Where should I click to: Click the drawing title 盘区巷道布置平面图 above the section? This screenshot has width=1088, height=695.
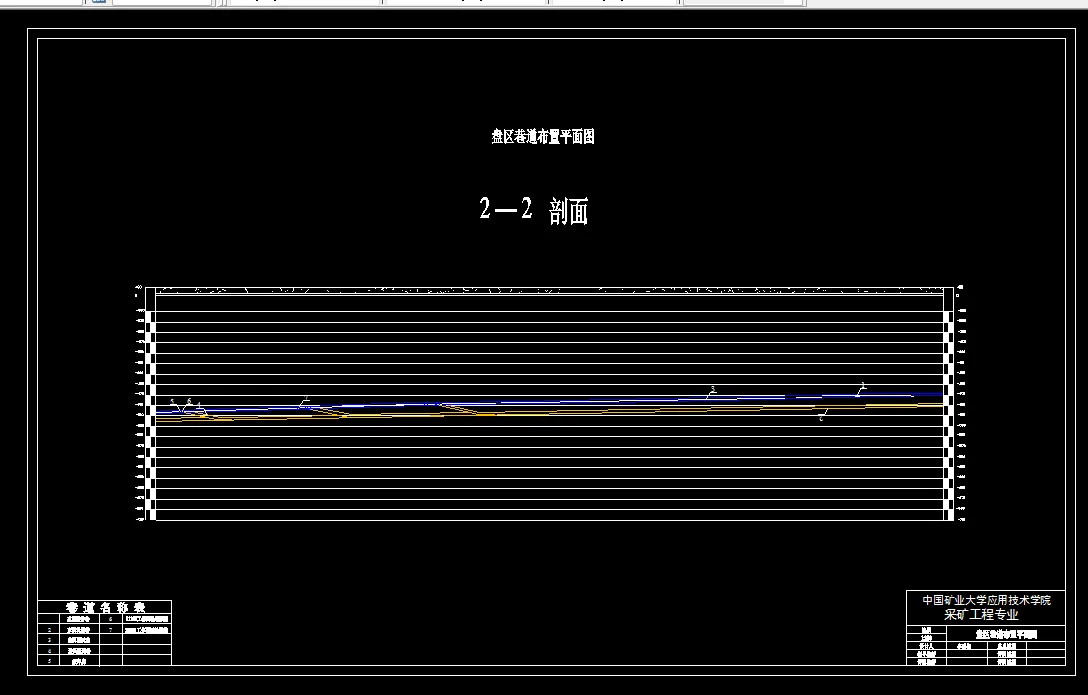pos(543,137)
